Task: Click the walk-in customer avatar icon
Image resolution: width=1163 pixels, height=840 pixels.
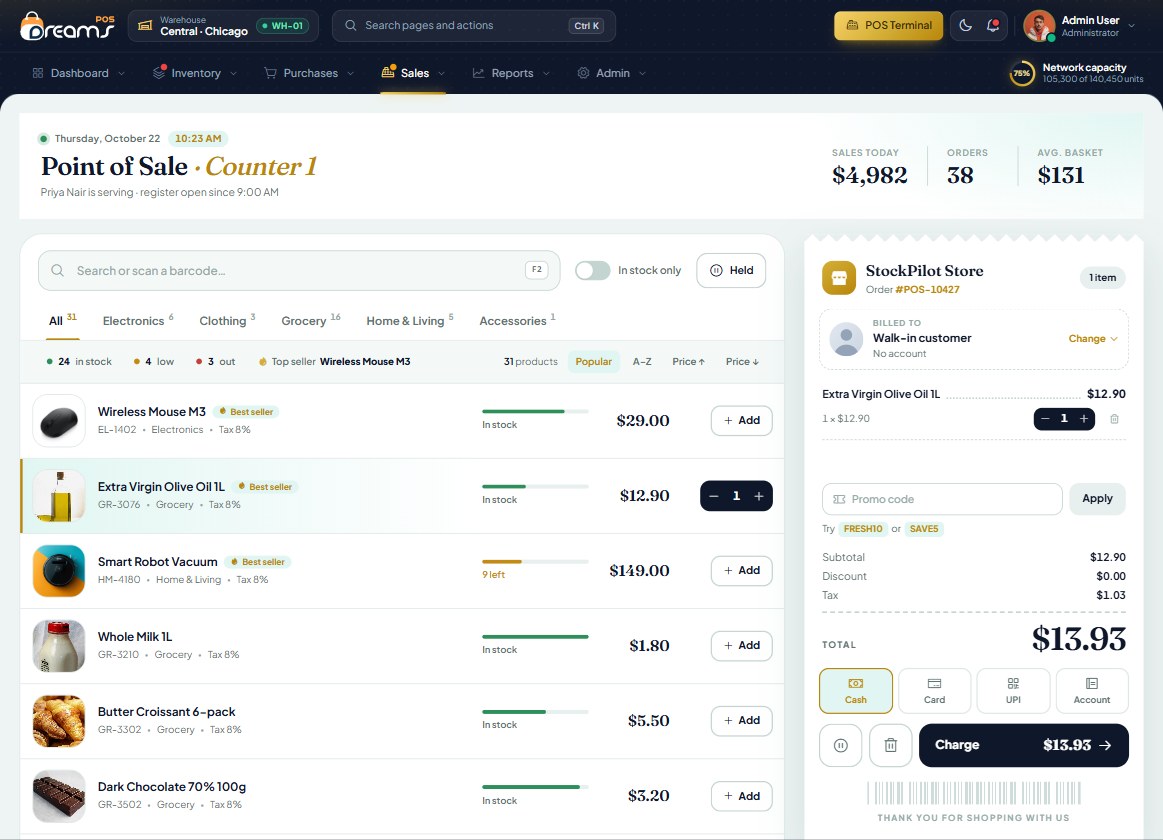Action: coord(846,339)
